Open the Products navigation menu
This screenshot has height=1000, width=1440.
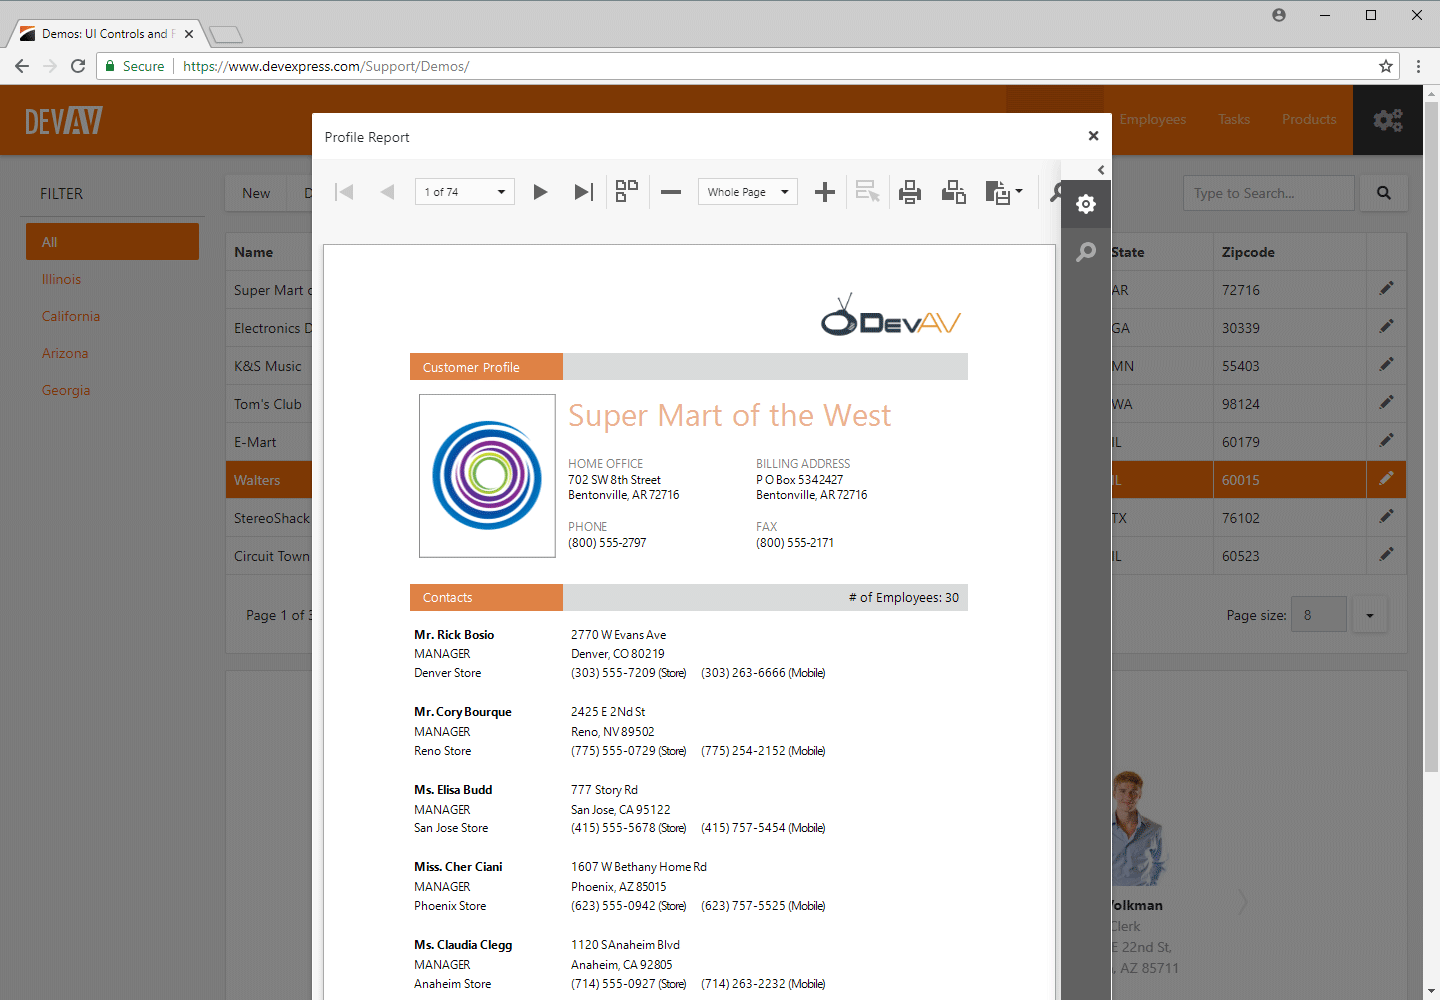[x=1309, y=119]
